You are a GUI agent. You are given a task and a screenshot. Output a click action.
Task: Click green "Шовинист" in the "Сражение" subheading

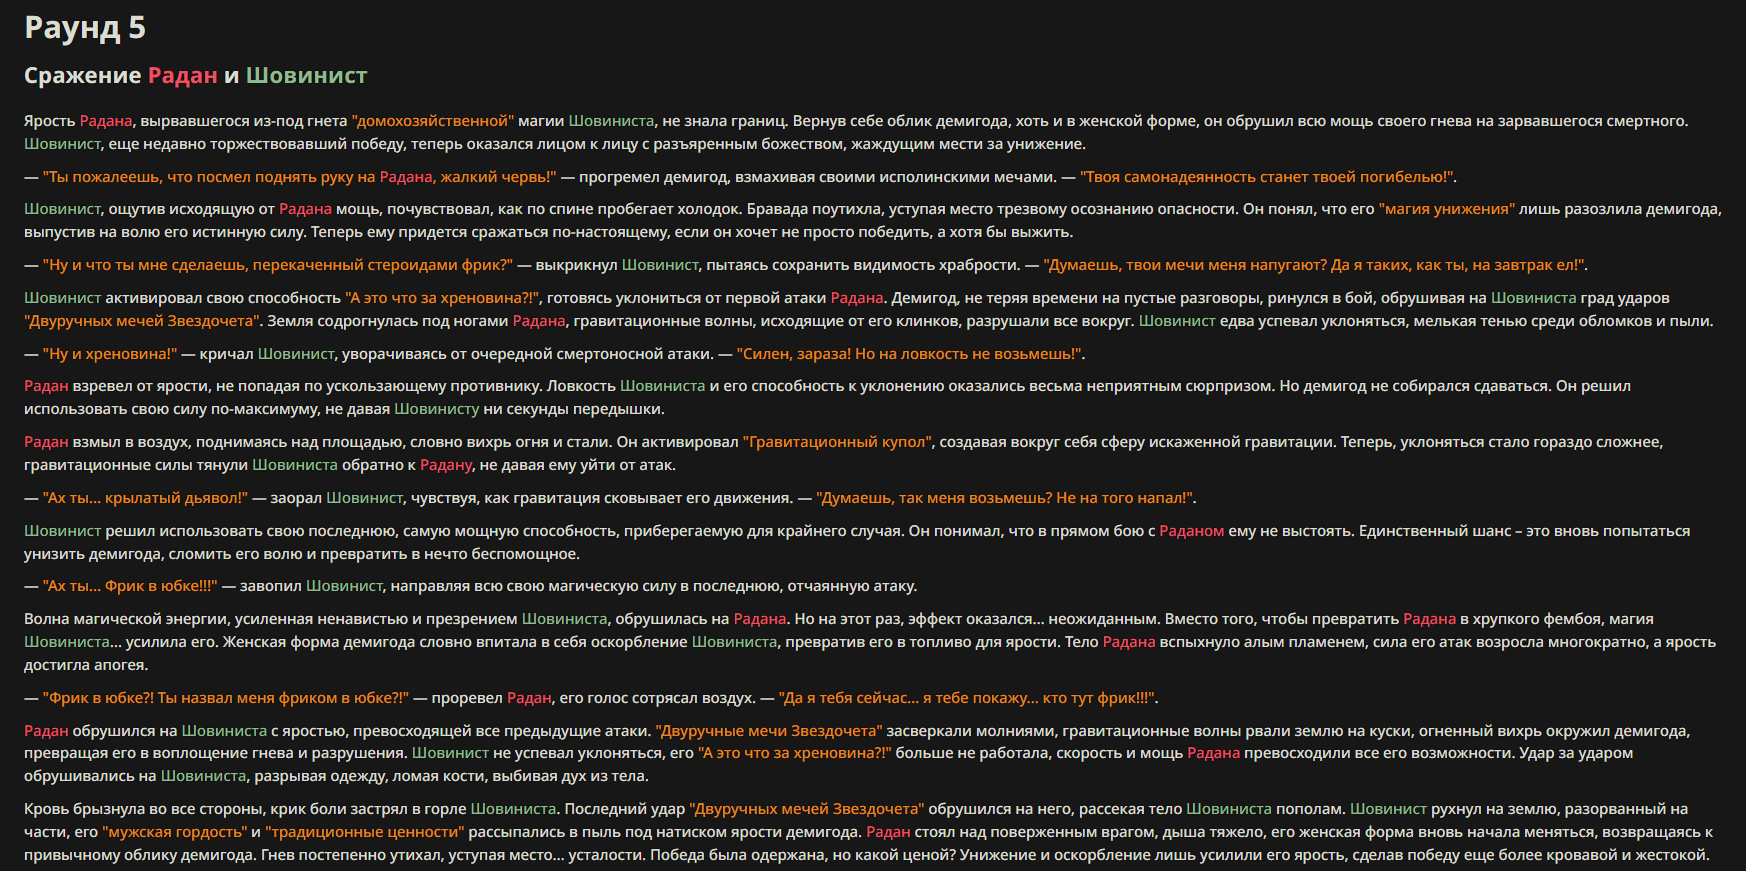306,76
